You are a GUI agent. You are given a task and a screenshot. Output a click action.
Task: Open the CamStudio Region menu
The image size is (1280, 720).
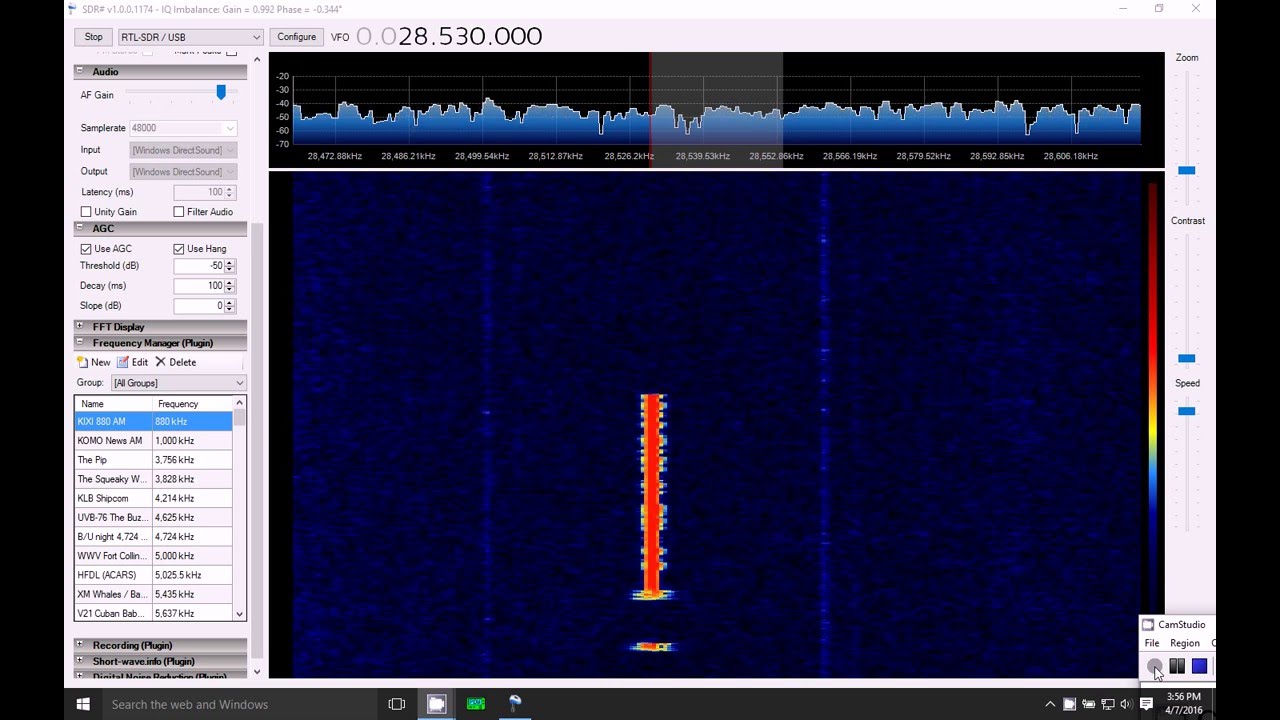click(1185, 643)
